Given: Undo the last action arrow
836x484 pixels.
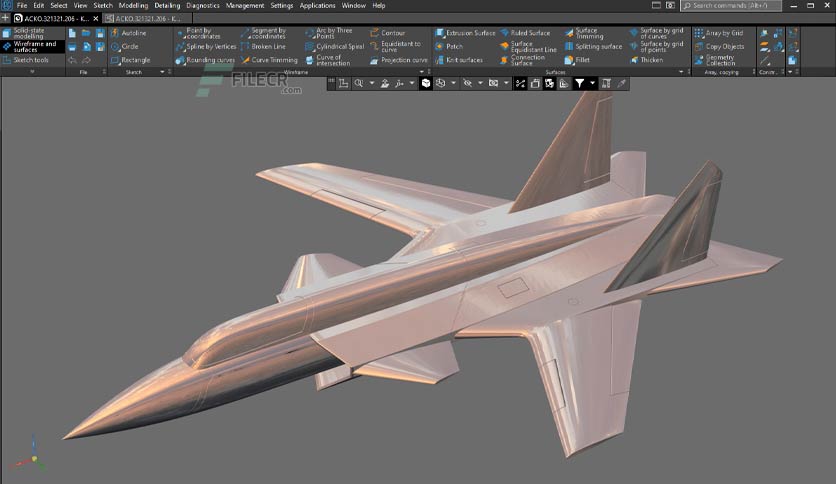Looking at the screenshot, I should (x=72, y=60).
